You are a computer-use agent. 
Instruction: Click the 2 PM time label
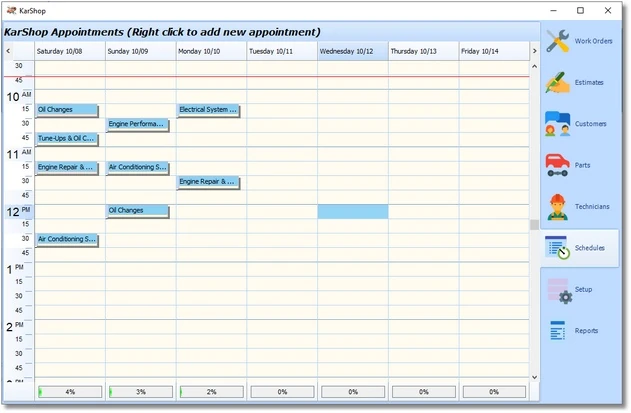15,326
